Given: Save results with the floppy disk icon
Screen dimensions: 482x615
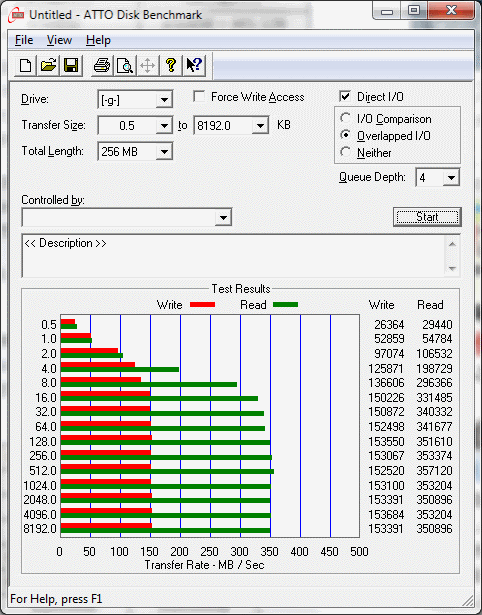Looking at the screenshot, I should tap(71, 65).
